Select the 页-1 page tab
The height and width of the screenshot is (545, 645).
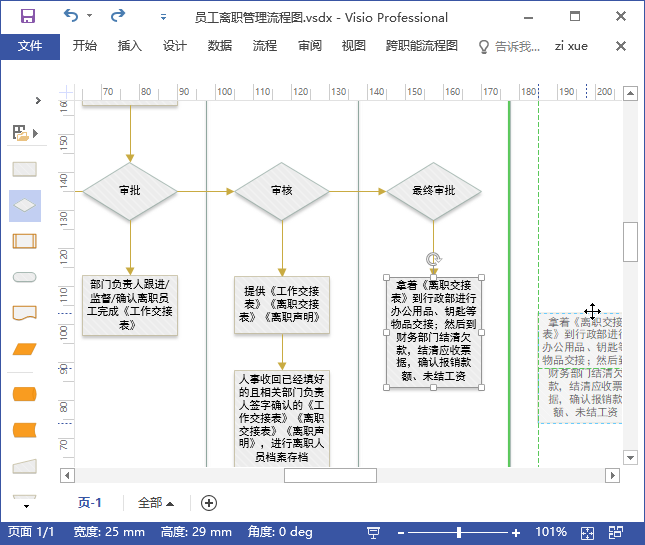90,503
